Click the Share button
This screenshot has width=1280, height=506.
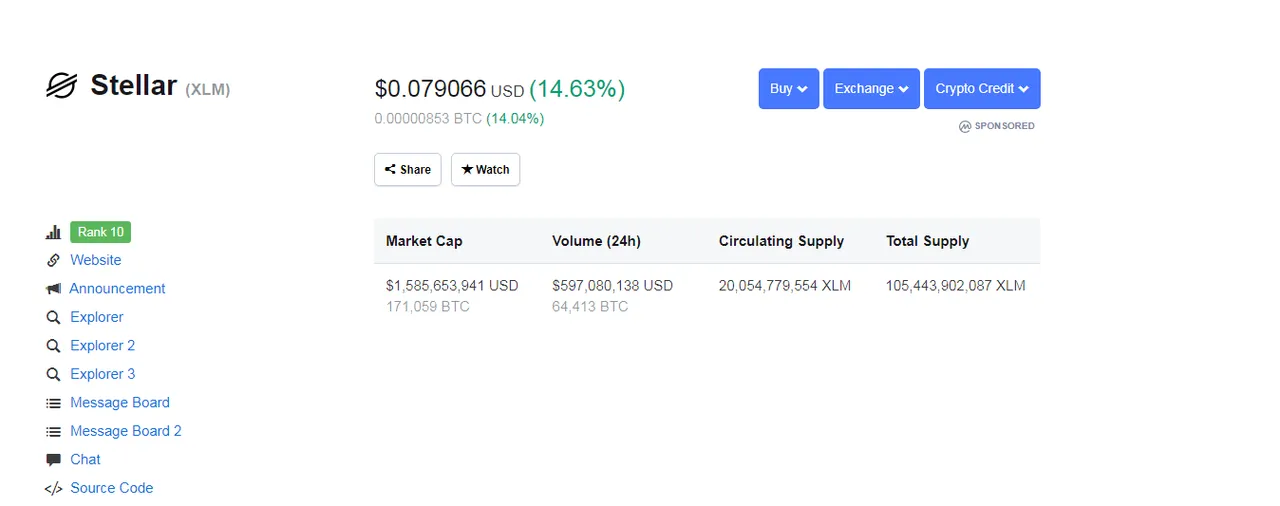408,169
